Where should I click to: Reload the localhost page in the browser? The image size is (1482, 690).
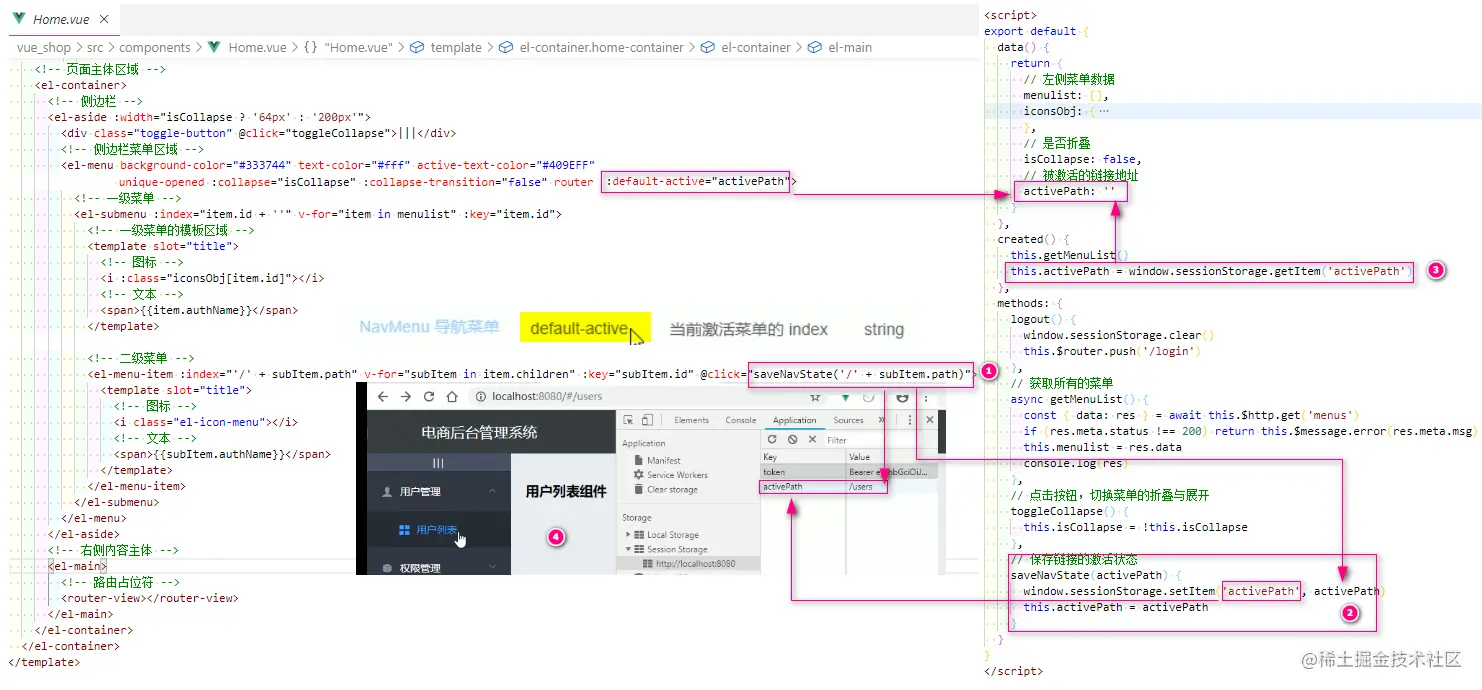point(428,397)
